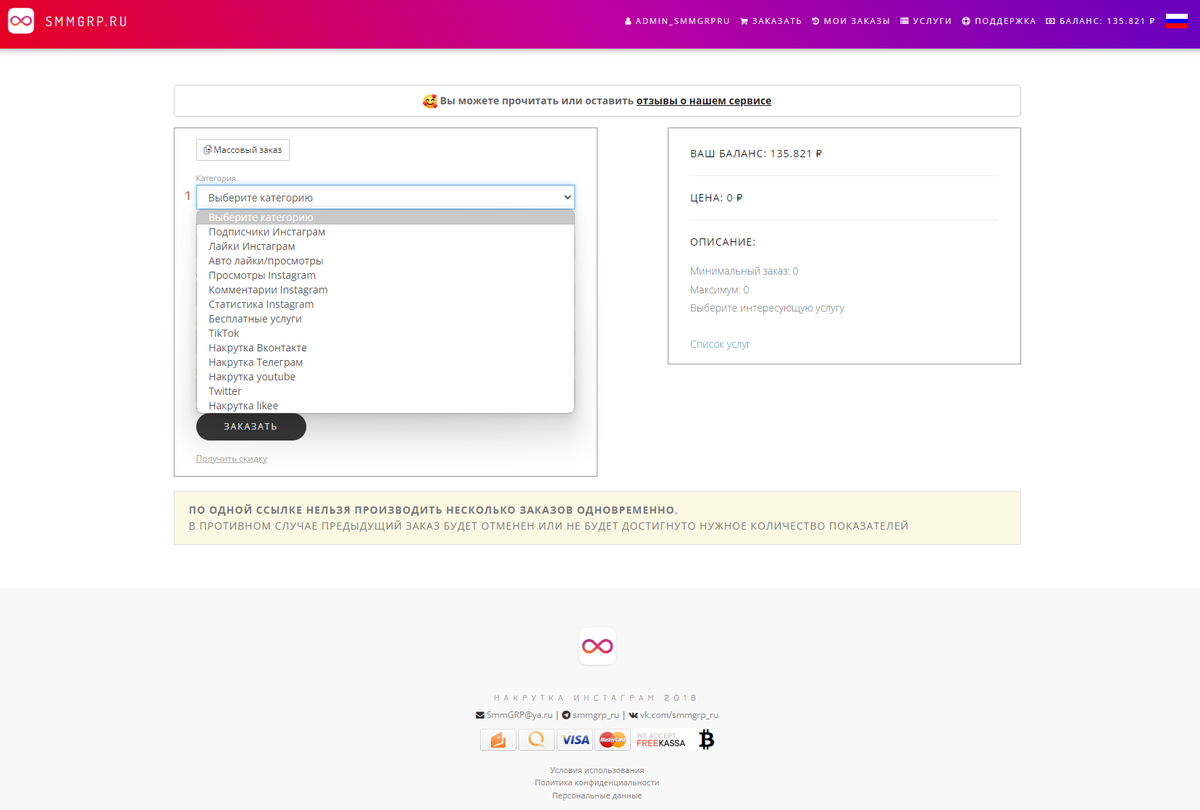Click the orange wallet payment icon

pyautogui.click(x=498, y=740)
